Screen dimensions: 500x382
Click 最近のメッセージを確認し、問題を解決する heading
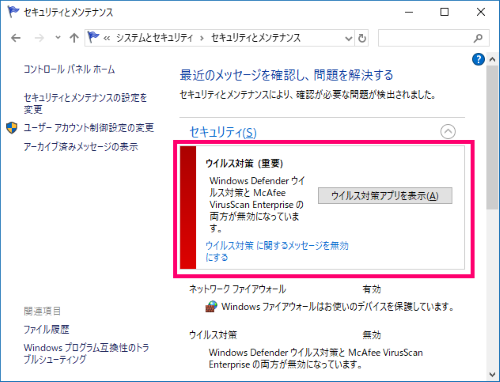point(287,75)
